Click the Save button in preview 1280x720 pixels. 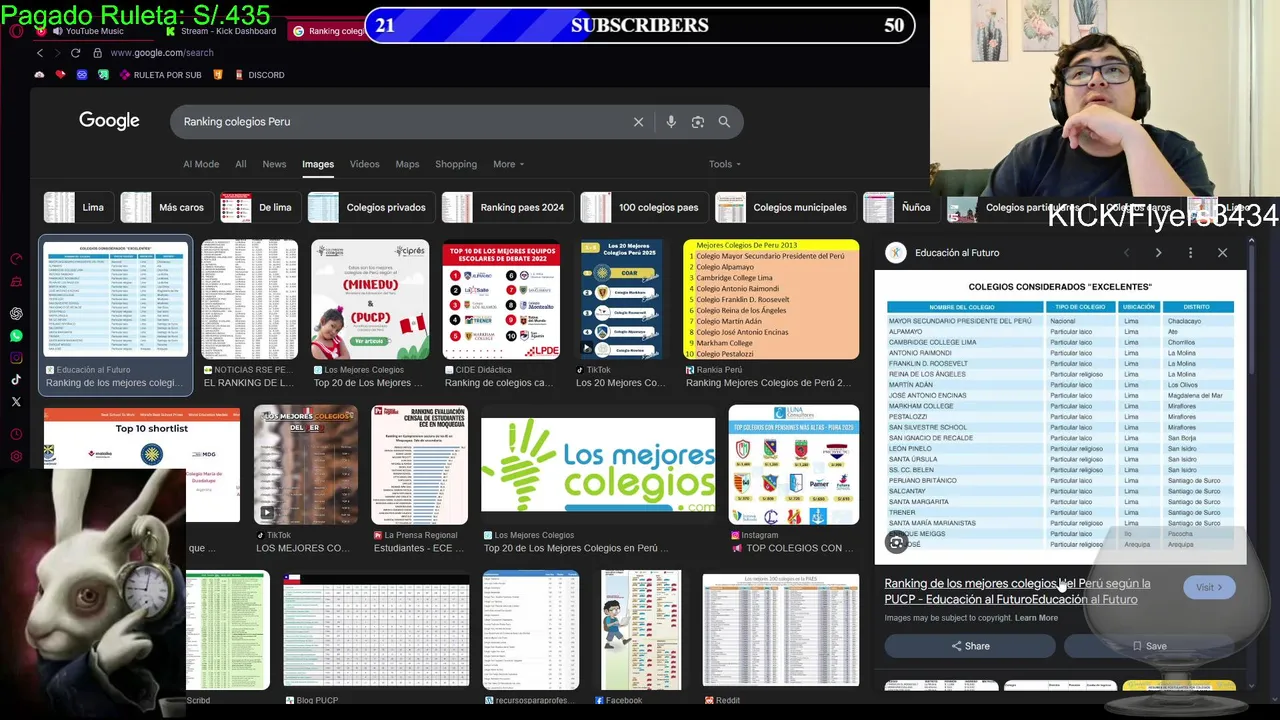pos(1150,646)
